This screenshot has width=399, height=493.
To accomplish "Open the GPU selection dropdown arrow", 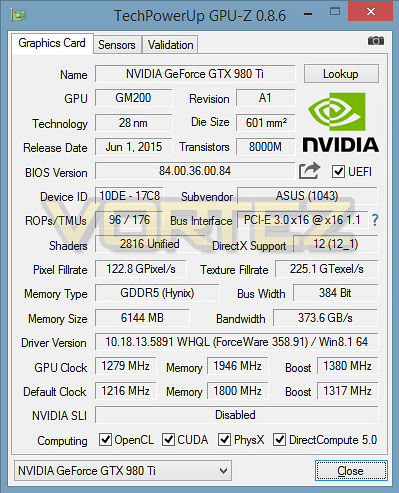I will (224, 471).
